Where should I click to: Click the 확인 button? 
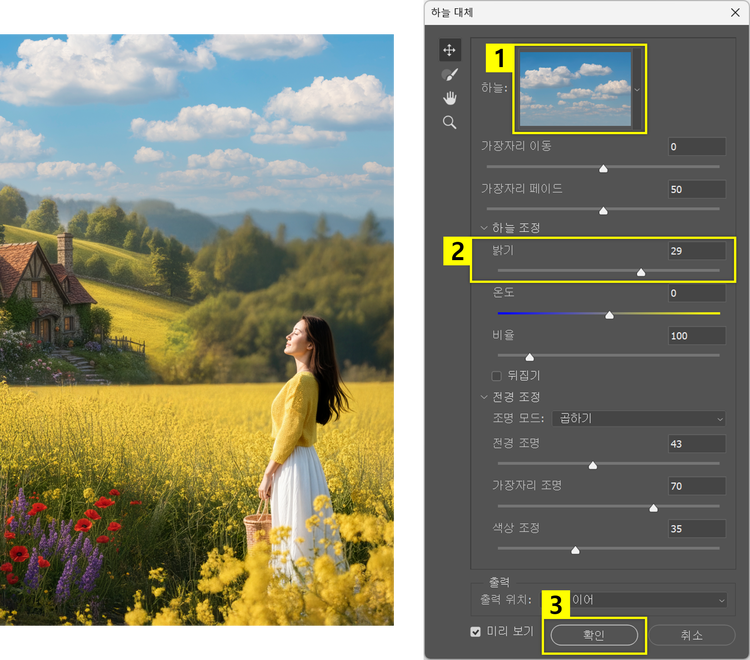593,635
